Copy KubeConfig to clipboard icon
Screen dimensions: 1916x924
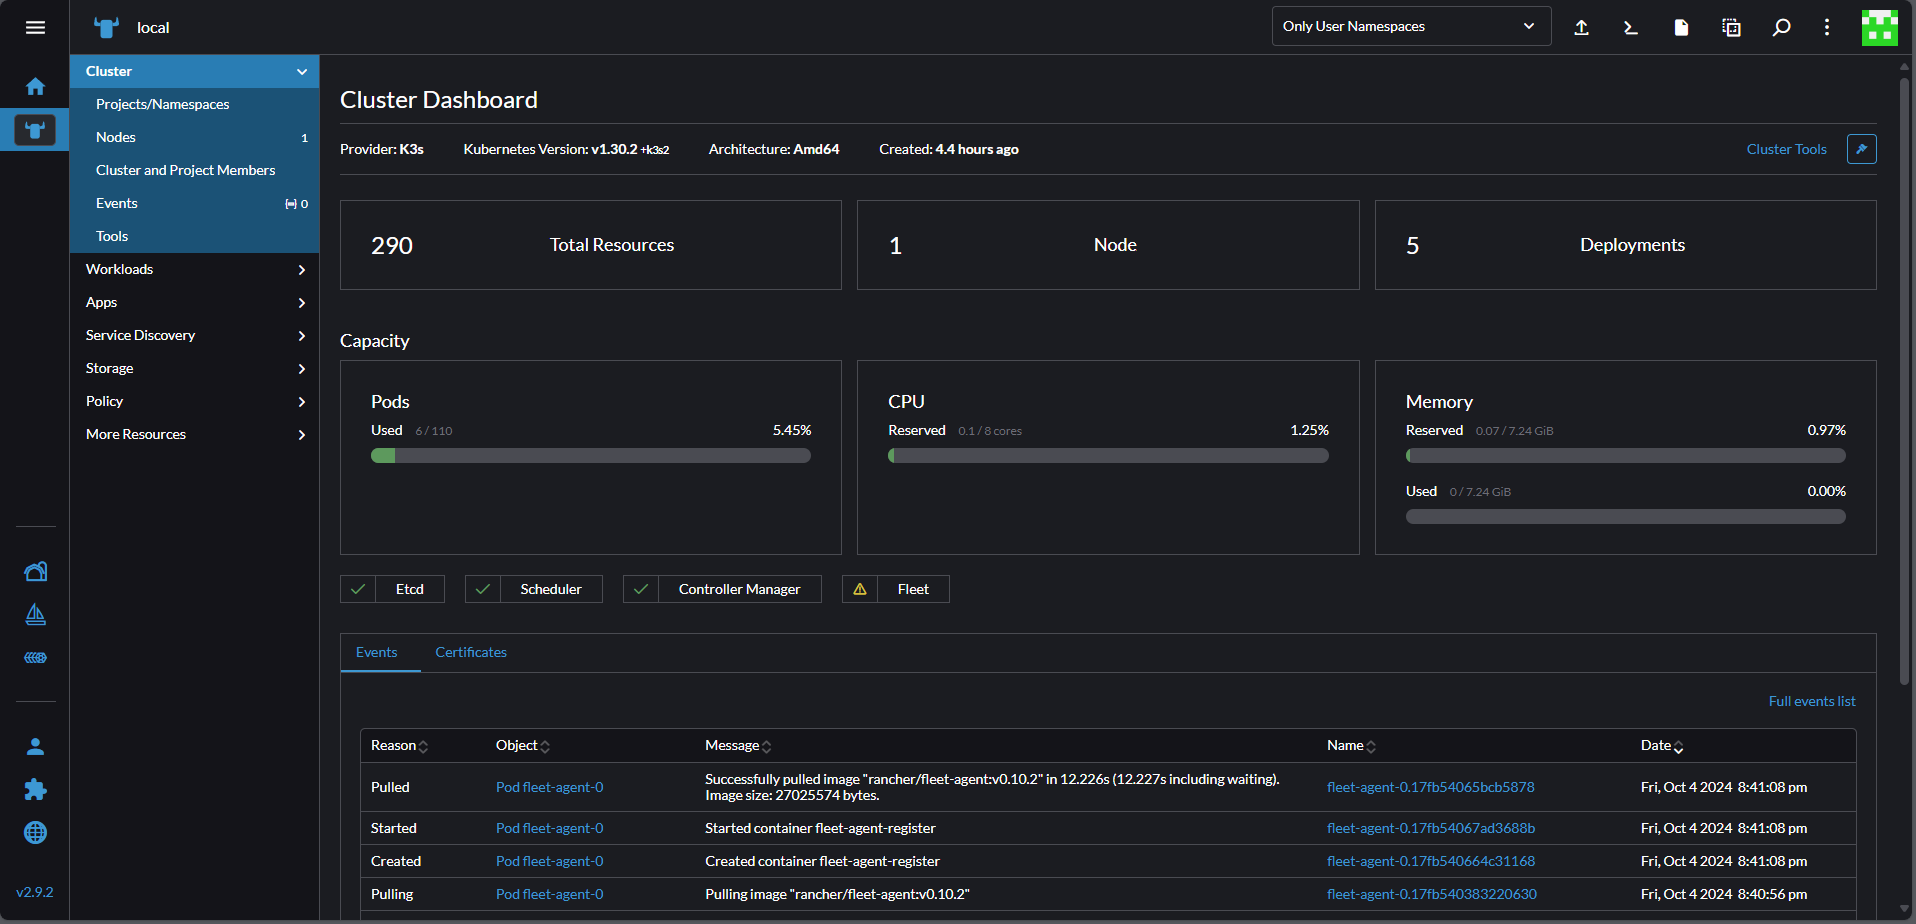(x=1731, y=27)
